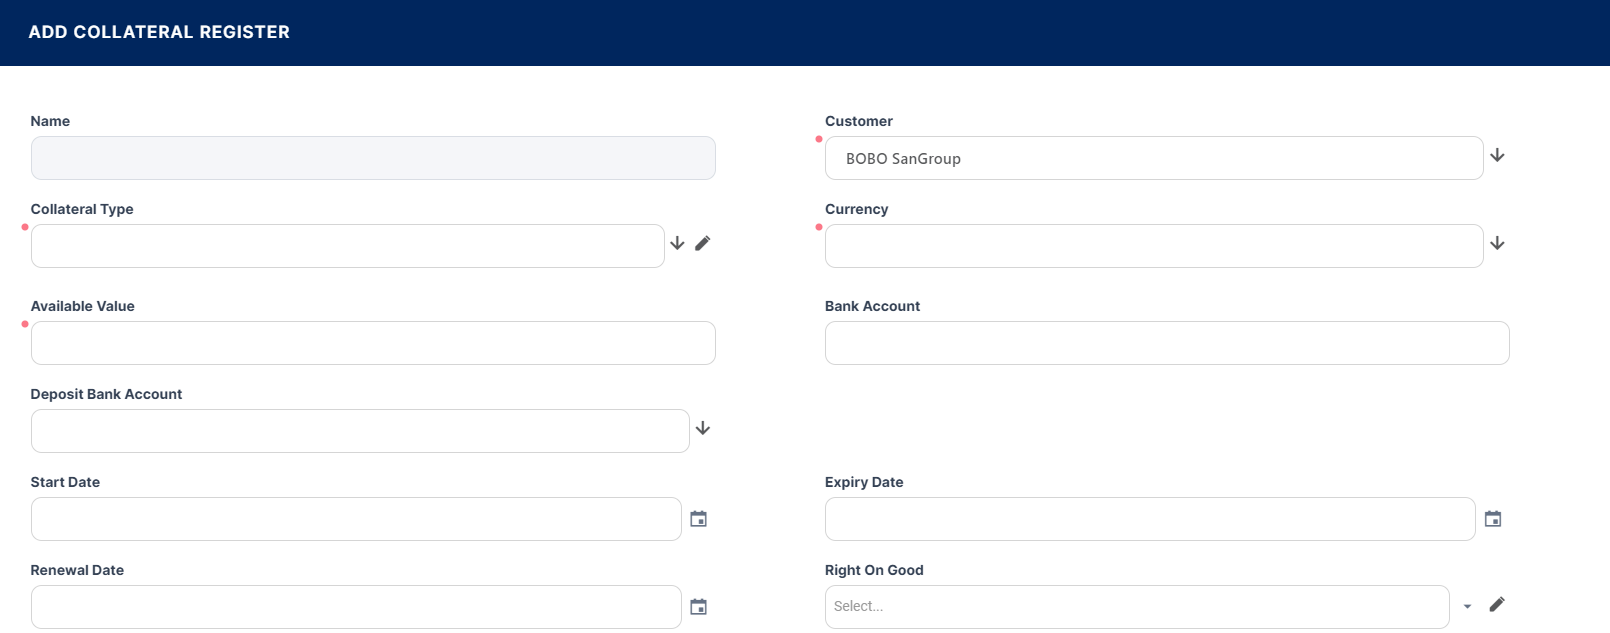Click into the Available Value field
The width and height of the screenshot is (1610, 633).
pos(373,343)
